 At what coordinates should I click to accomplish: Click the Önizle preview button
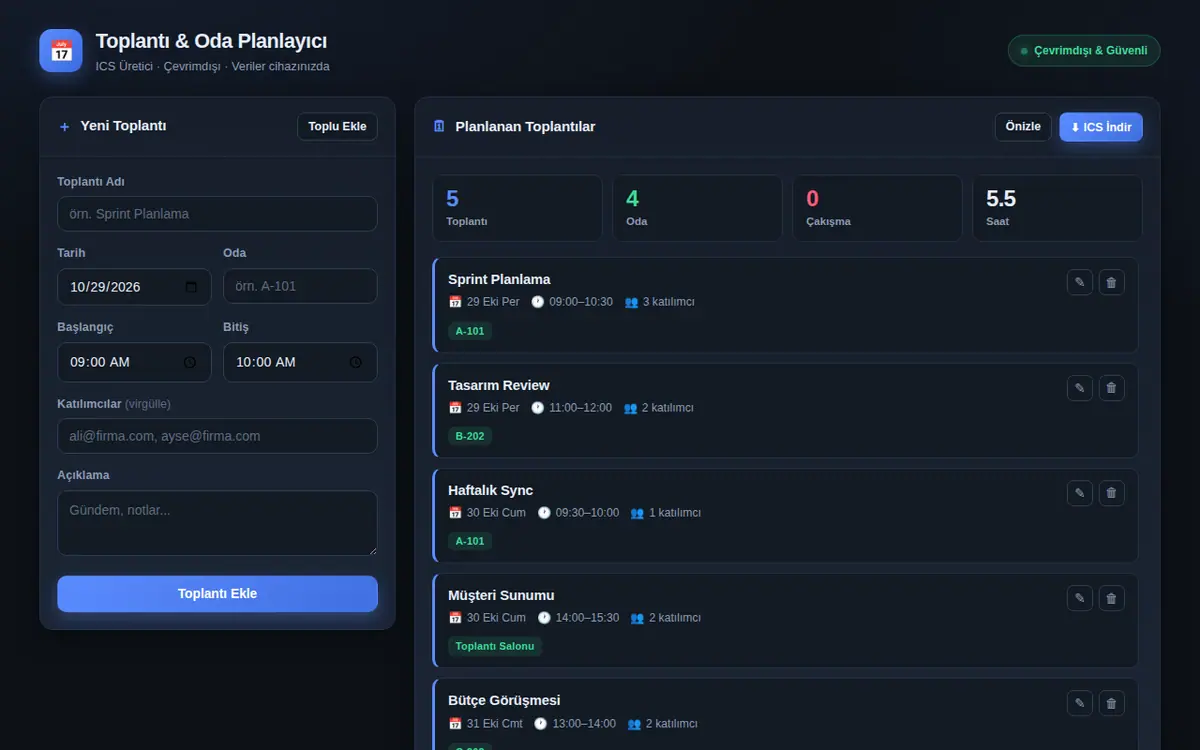coord(1023,126)
